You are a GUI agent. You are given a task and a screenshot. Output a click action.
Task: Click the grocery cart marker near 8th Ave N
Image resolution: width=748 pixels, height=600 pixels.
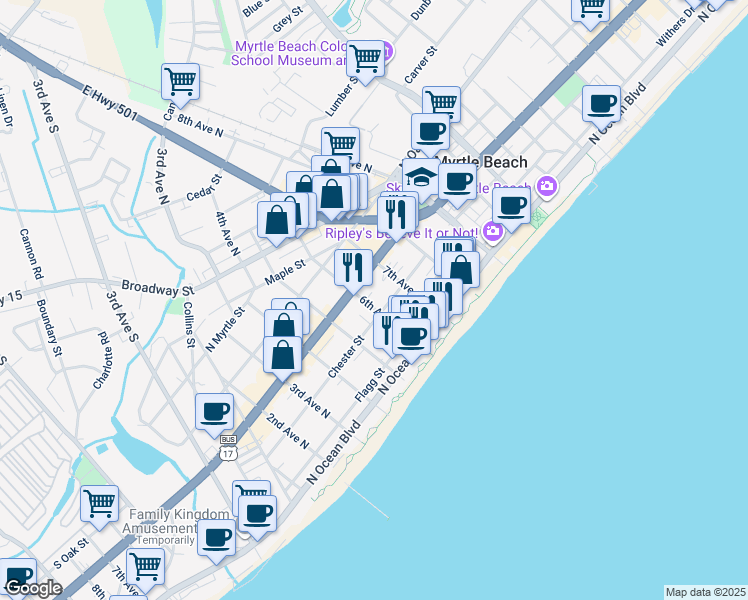(180, 80)
